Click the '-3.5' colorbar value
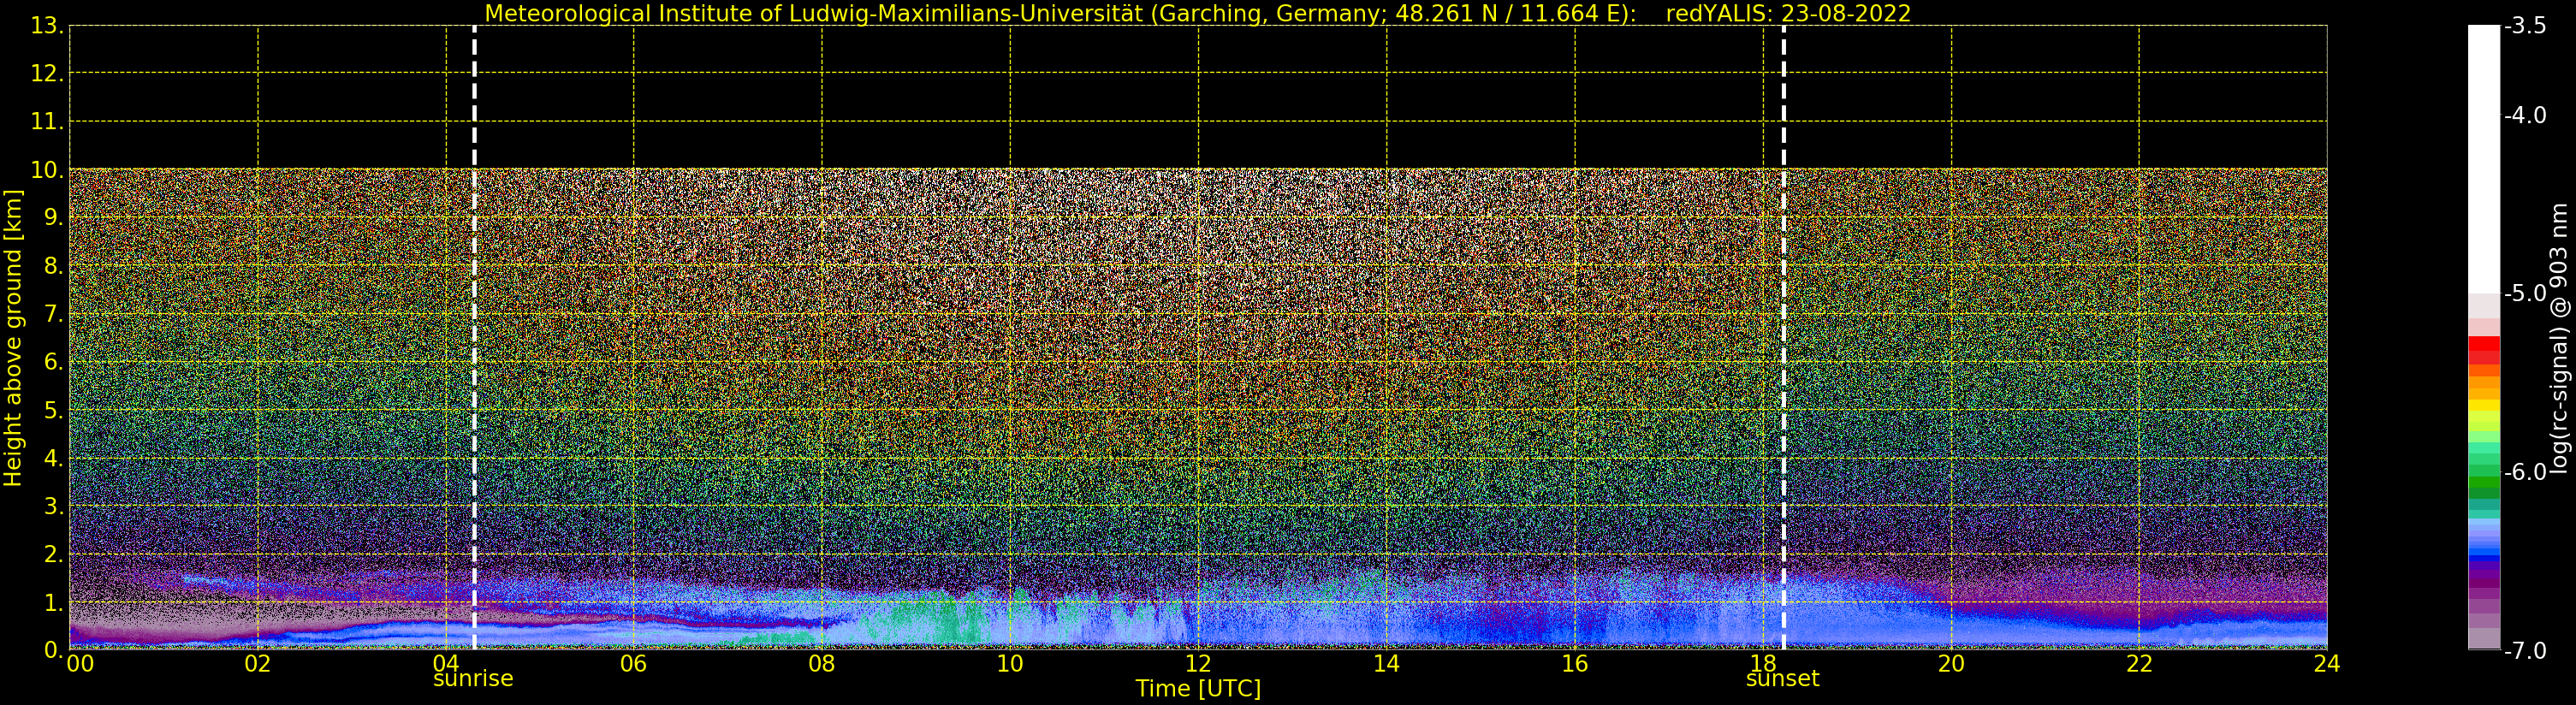This screenshot has width=2576, height=705. pos(2526,26)
